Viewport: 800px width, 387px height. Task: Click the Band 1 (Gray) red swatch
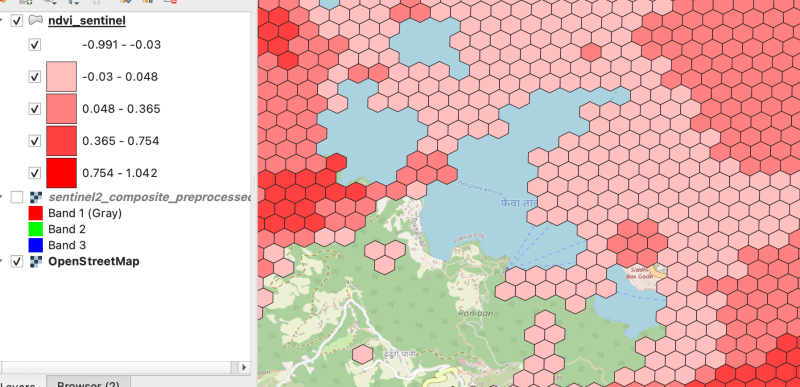[x=36, y=213]
